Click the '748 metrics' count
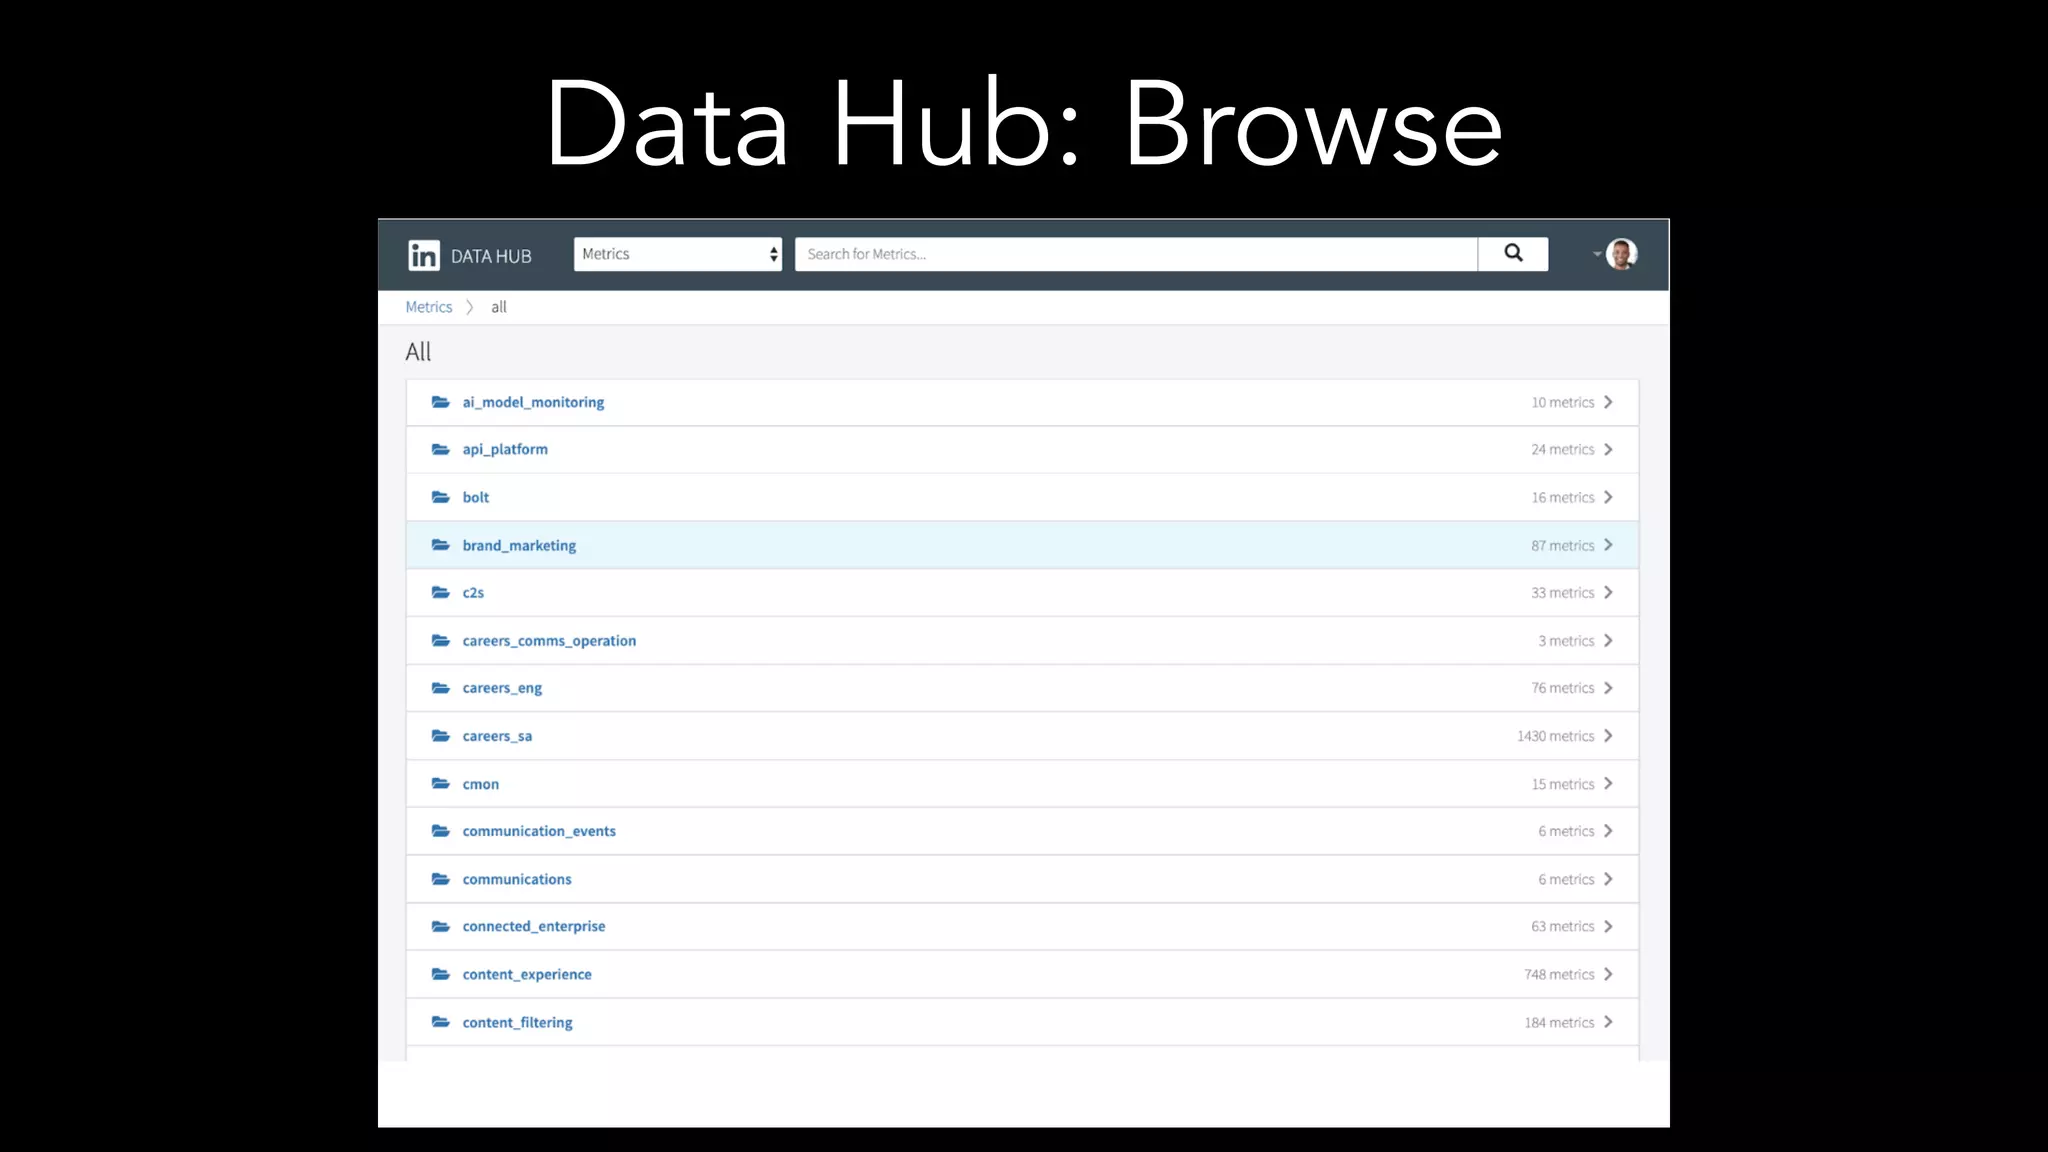Image resolution: width=2048 pixels, height=1152 pixels. coord(1559,974)
